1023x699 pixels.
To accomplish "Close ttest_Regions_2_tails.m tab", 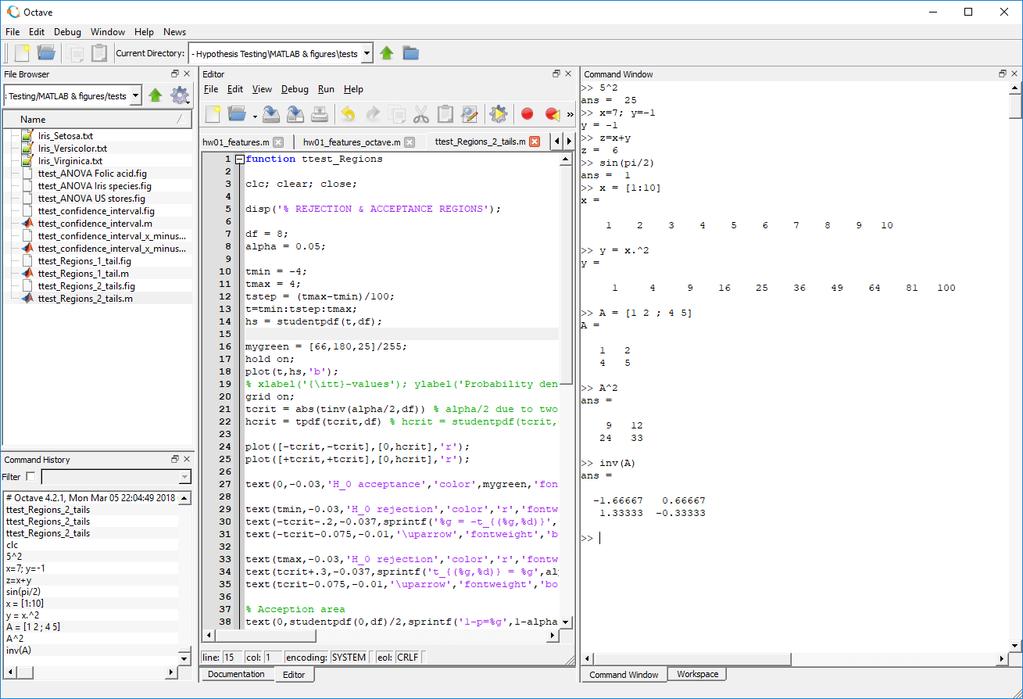I will coord(534,141).
